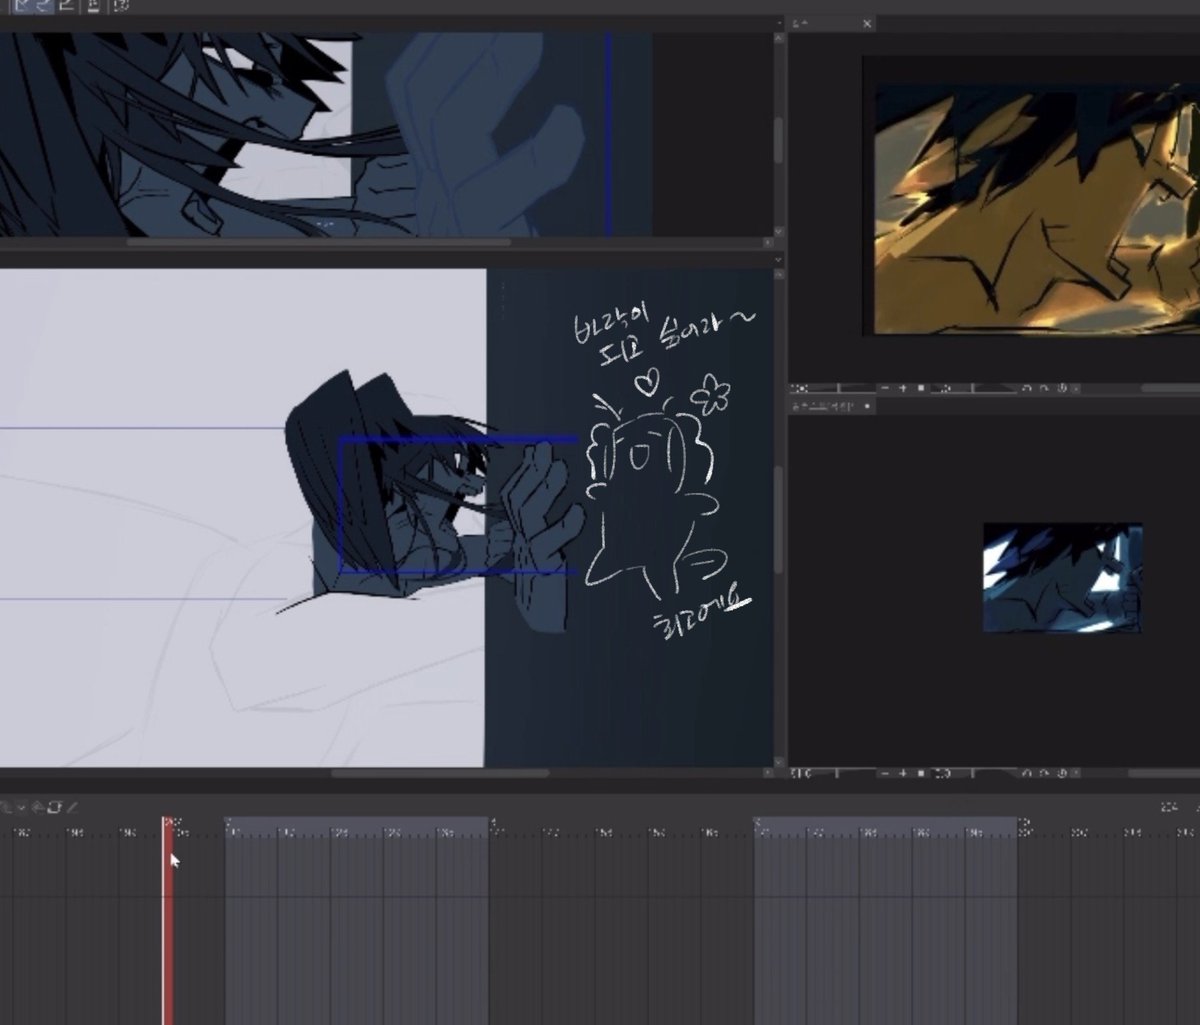Viewport: 1200px width, 1025px height.
Task: Zoom in on the golden reference image panel
Action: click(x=903, y=388)
